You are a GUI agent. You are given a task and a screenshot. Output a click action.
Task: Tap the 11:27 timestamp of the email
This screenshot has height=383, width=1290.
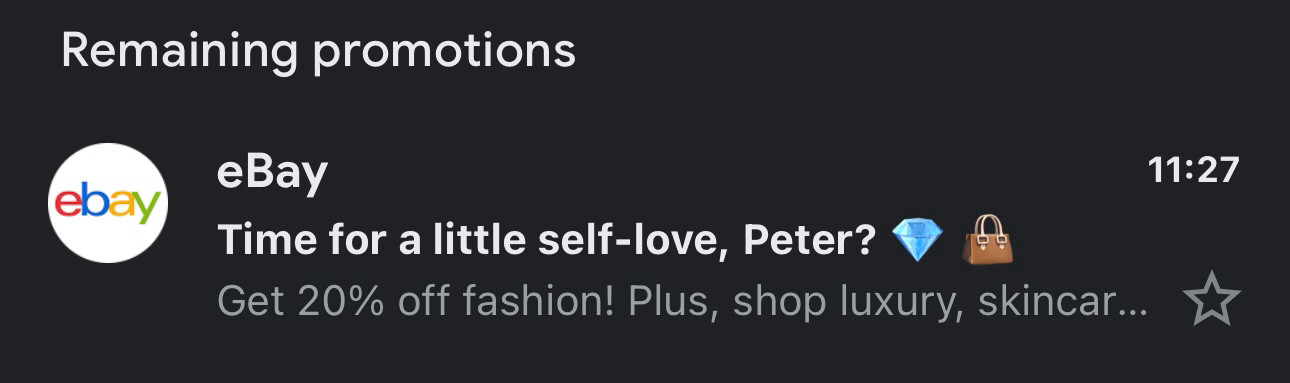coord(1193,171)
